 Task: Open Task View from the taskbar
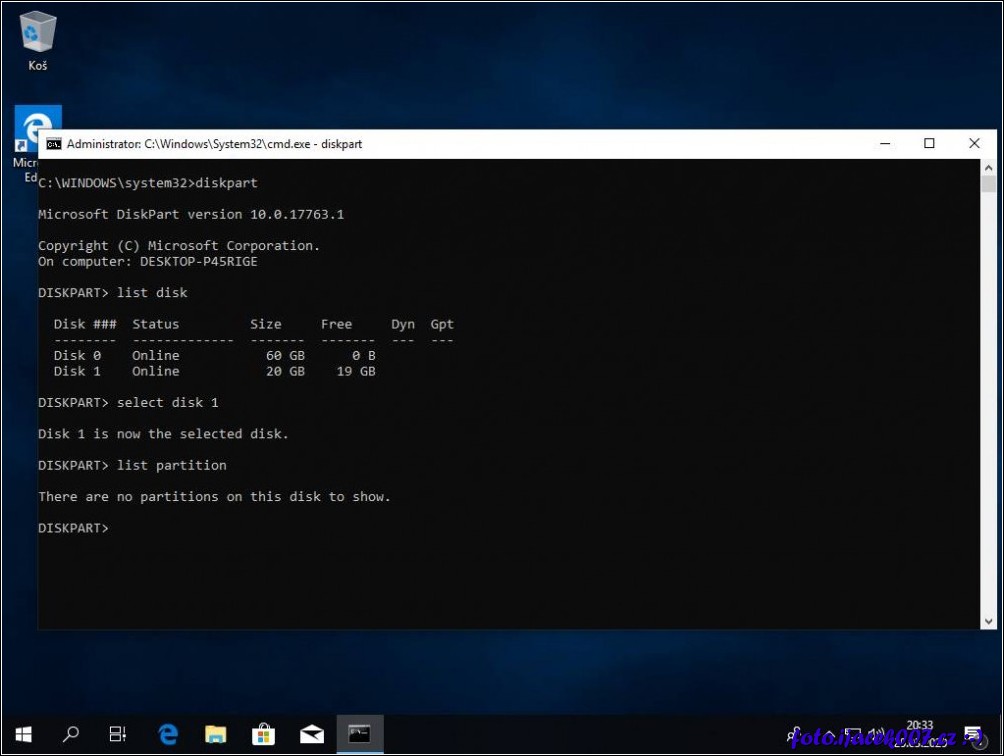[118, 734]
